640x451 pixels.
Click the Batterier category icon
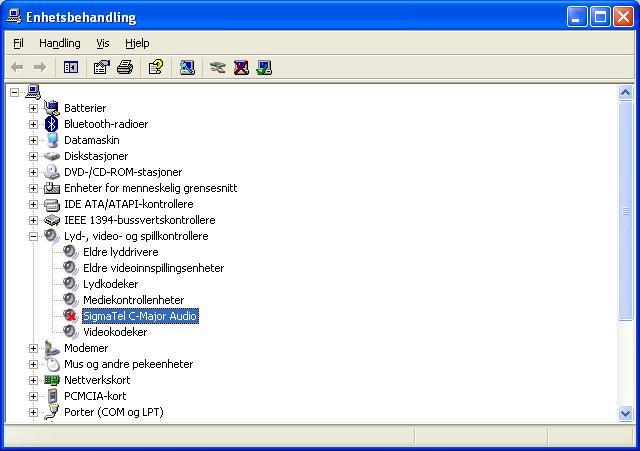(x=51, y=108)
